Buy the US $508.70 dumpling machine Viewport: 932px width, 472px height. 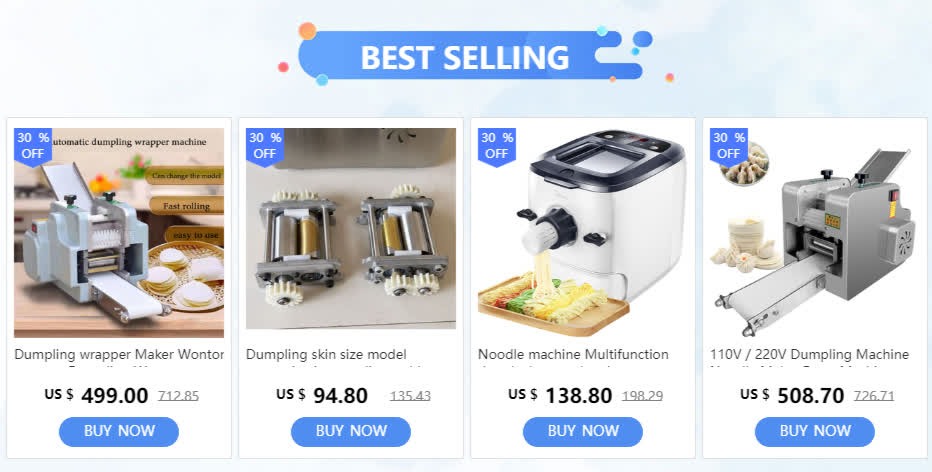pos(814,432)
